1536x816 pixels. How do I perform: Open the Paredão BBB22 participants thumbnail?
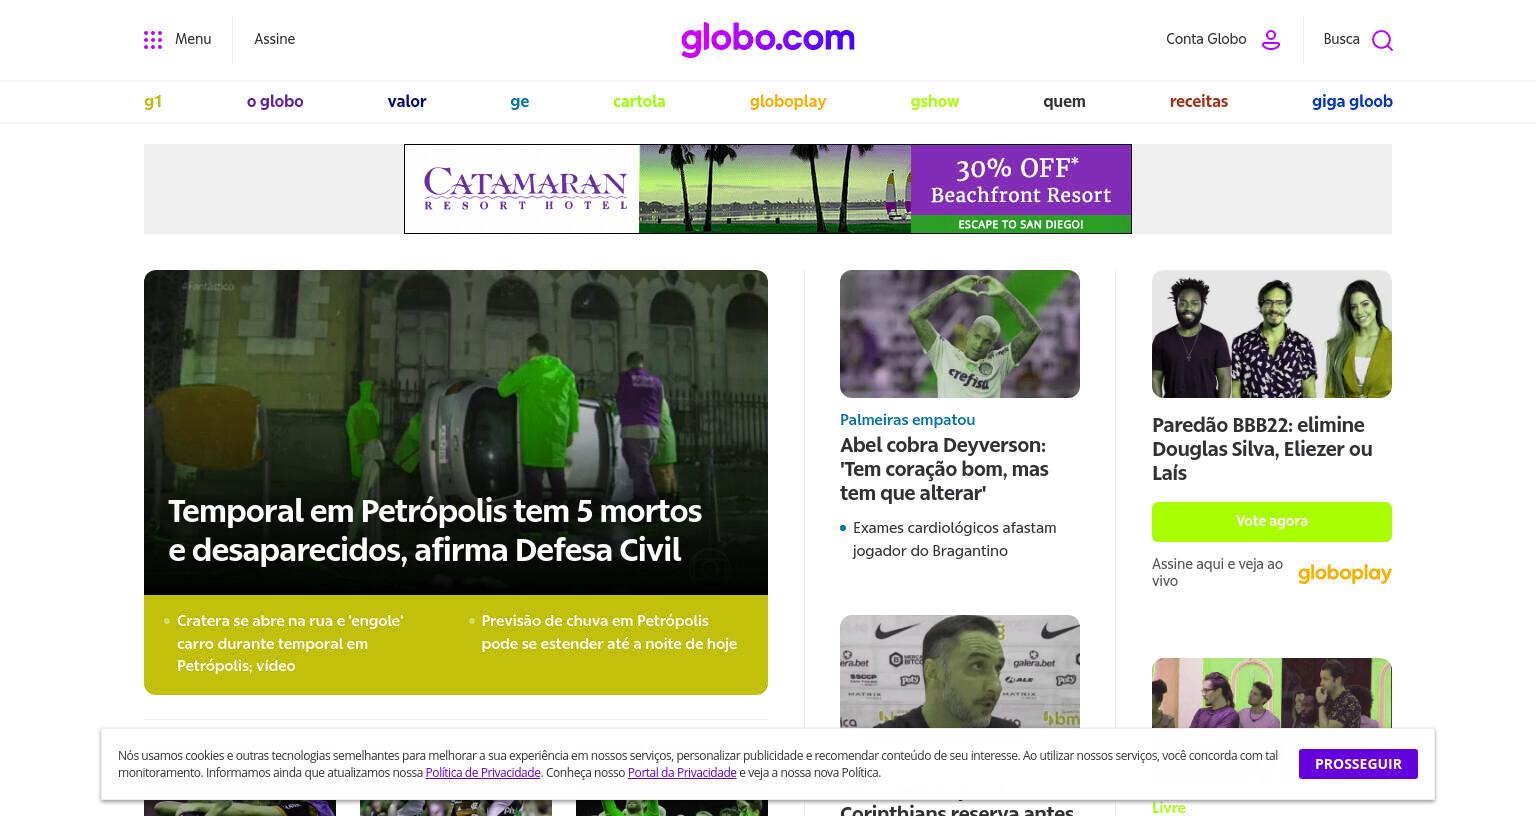tap(1272, 334)
